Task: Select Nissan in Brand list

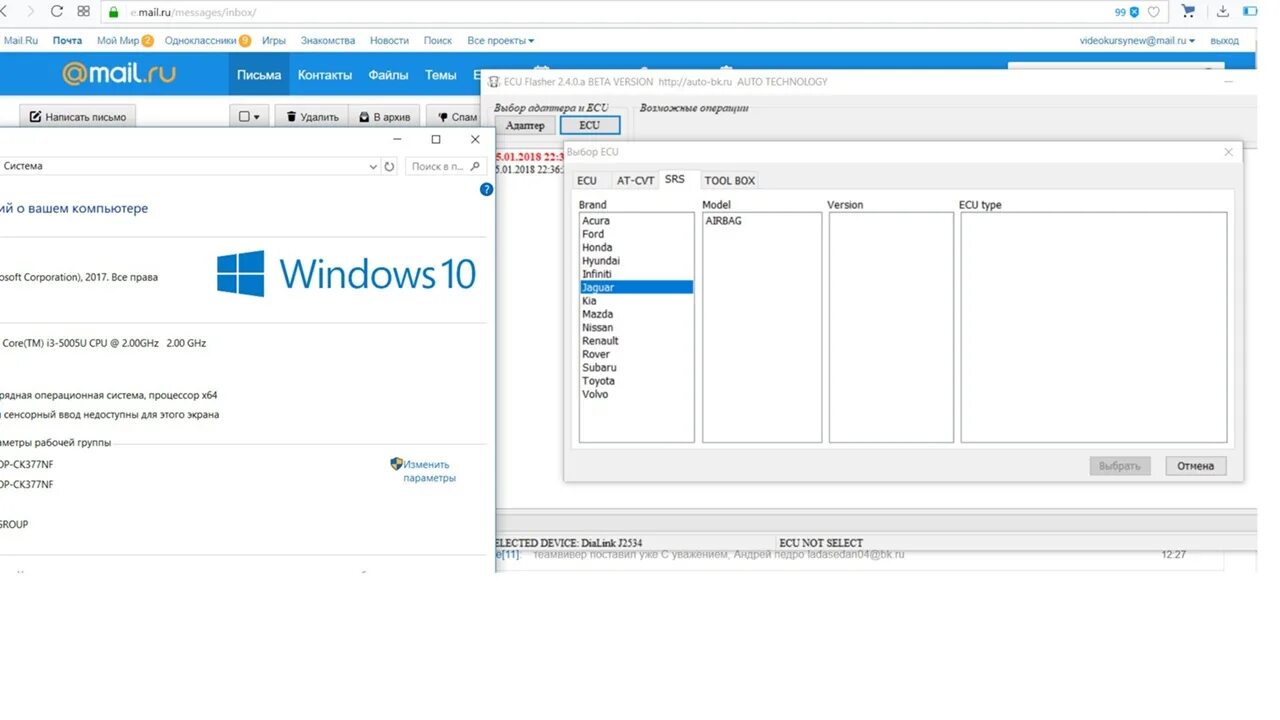Action: point(636,327)
